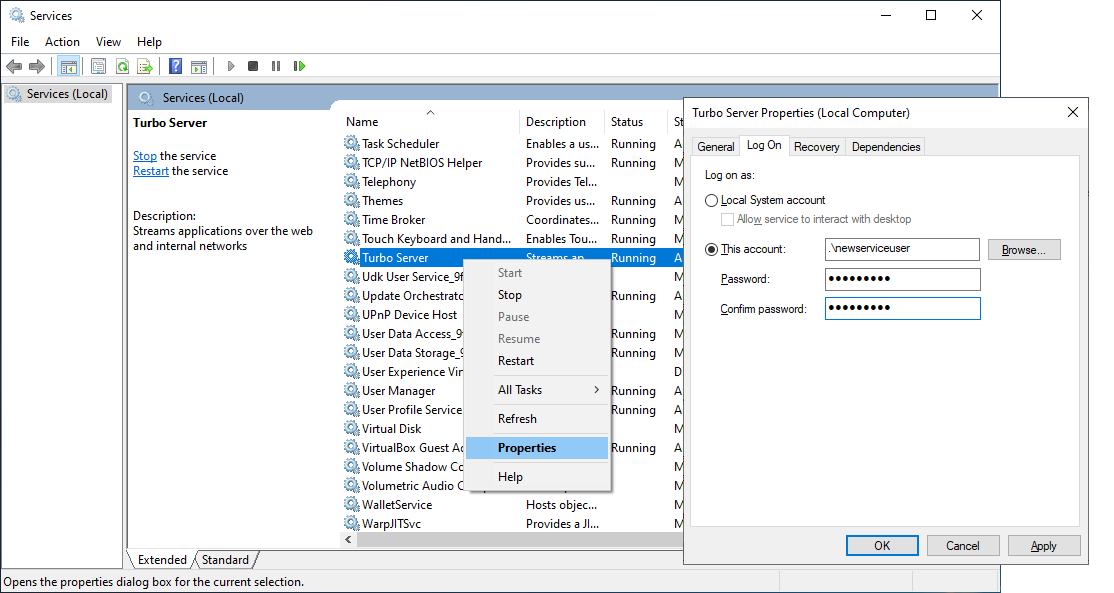Screen dimensions: 1114x593
Task: Click the Browse button
Action: (1023, 249)
